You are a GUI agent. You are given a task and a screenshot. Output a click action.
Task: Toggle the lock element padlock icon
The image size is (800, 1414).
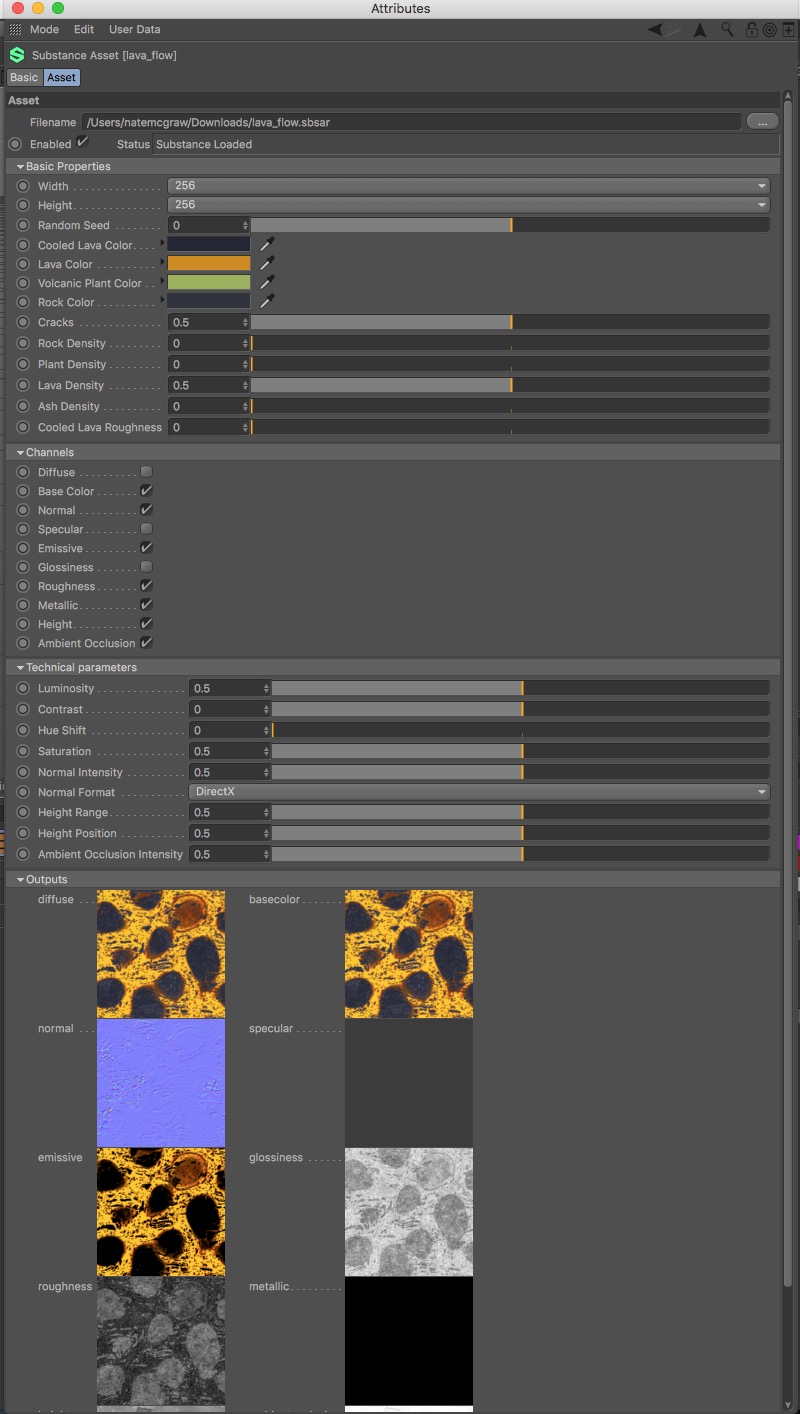(x=752, y=30)
